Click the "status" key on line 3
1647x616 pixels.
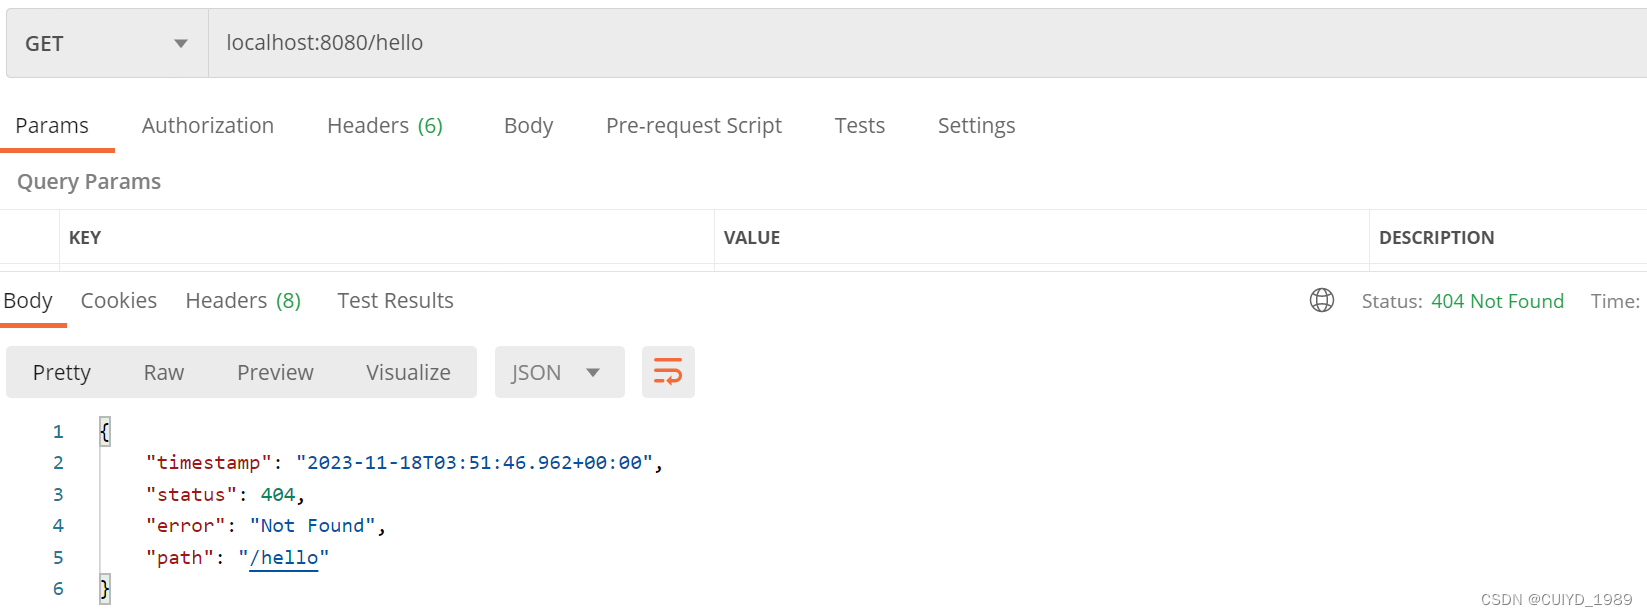191,495
